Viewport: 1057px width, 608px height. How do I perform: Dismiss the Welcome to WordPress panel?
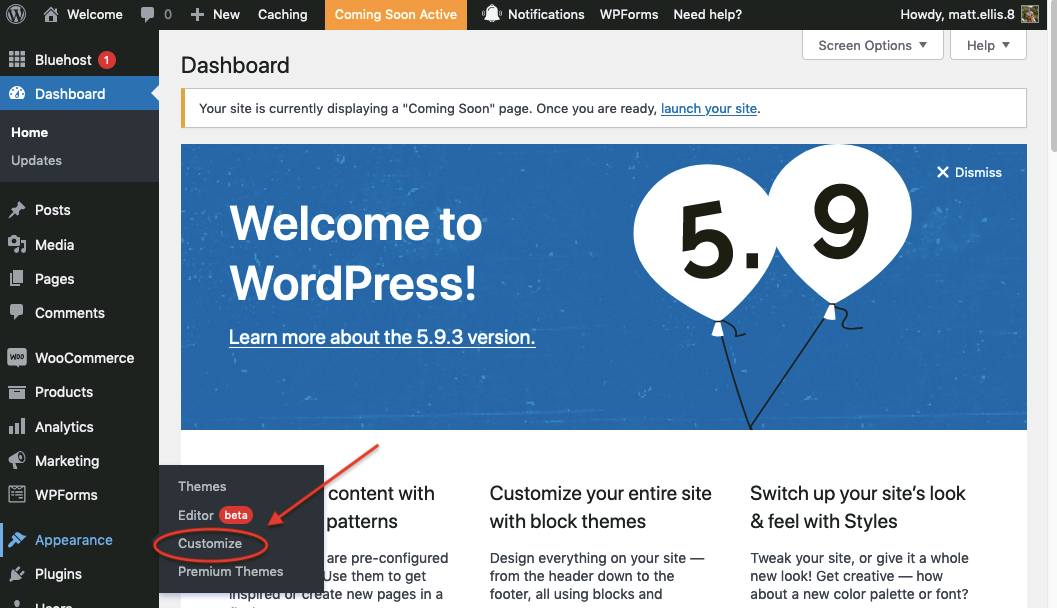(969, 172)
